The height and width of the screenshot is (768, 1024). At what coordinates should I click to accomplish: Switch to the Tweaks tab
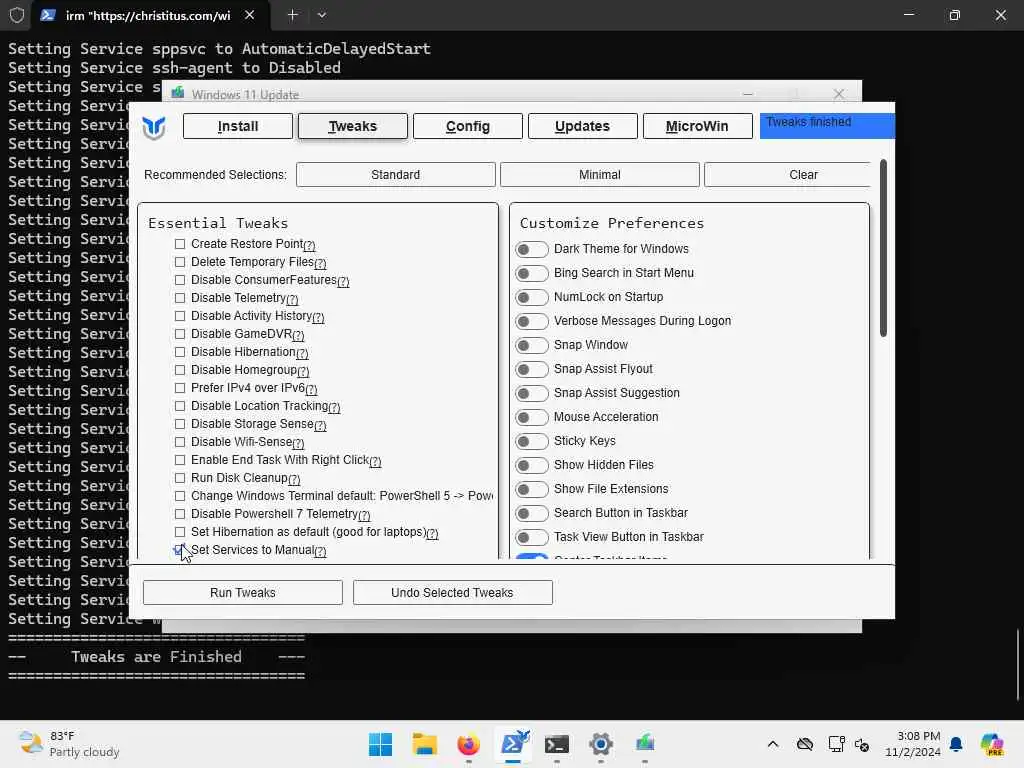coord(353,126)
